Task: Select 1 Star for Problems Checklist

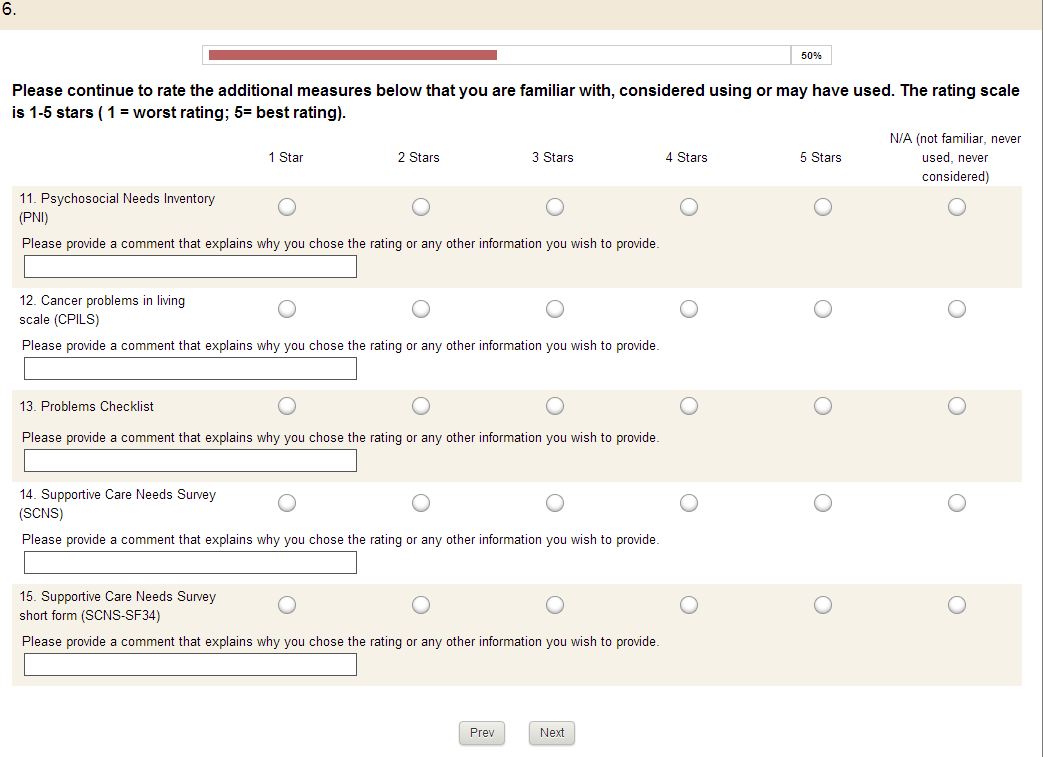Action: pos(287,406)
